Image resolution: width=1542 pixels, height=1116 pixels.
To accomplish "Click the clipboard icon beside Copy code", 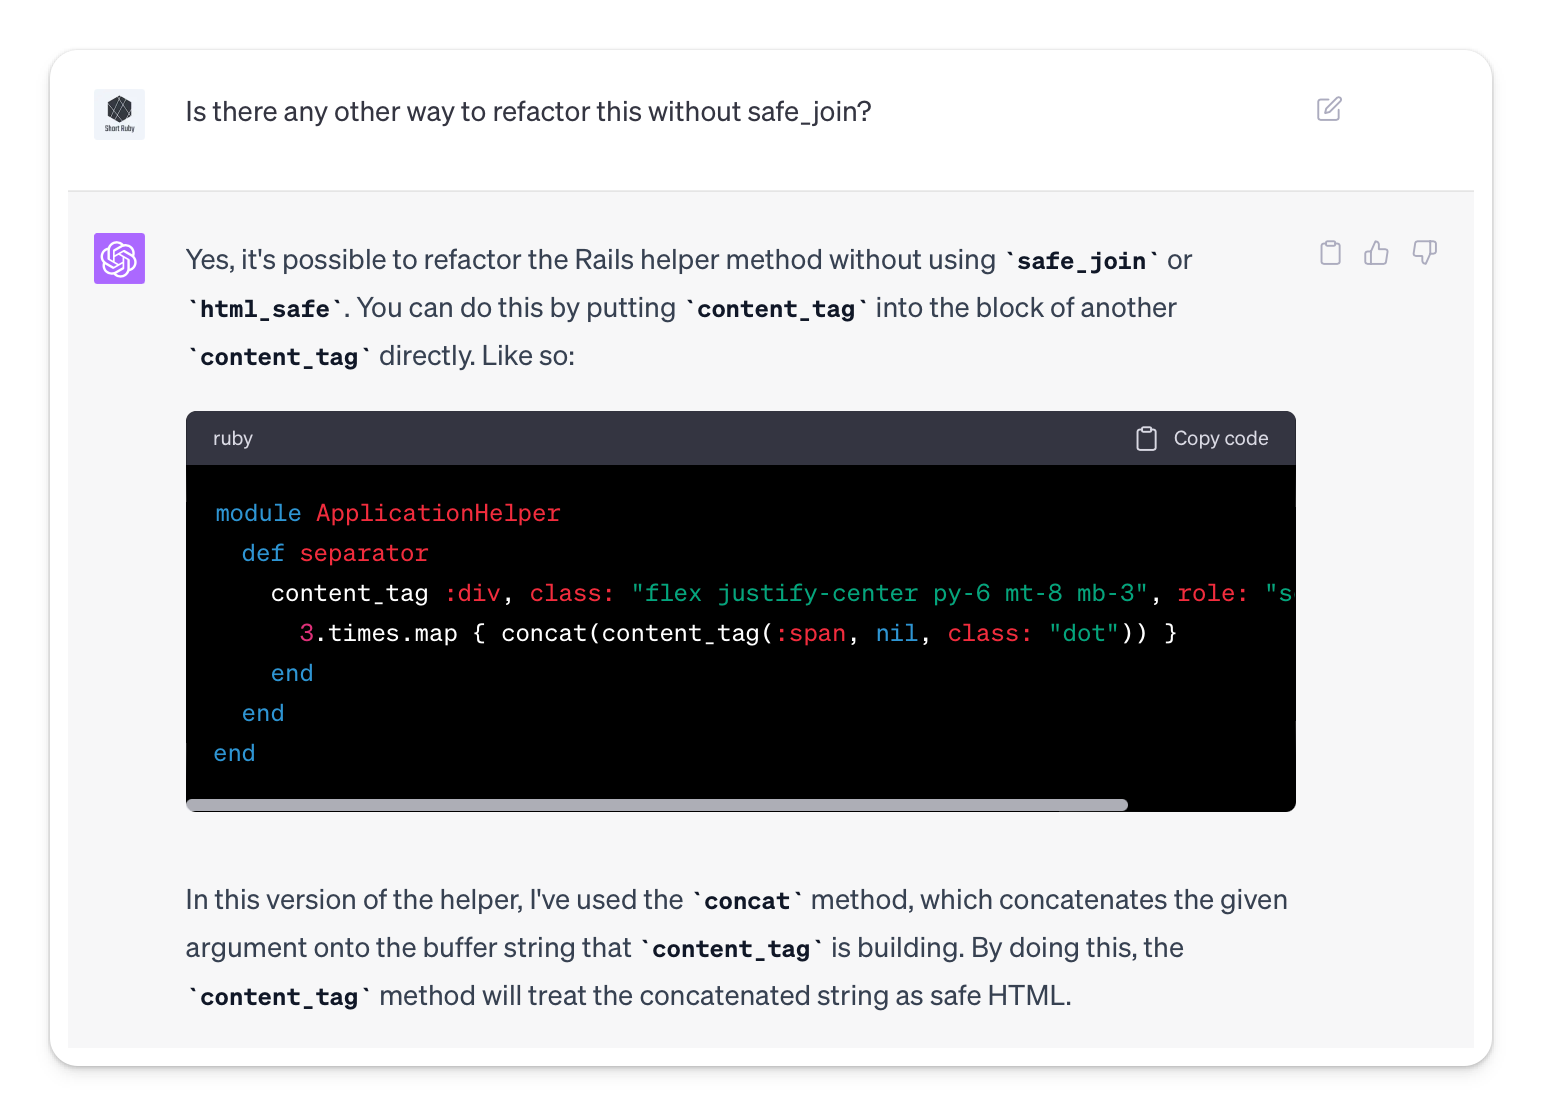I will [x=1146, y=439].
